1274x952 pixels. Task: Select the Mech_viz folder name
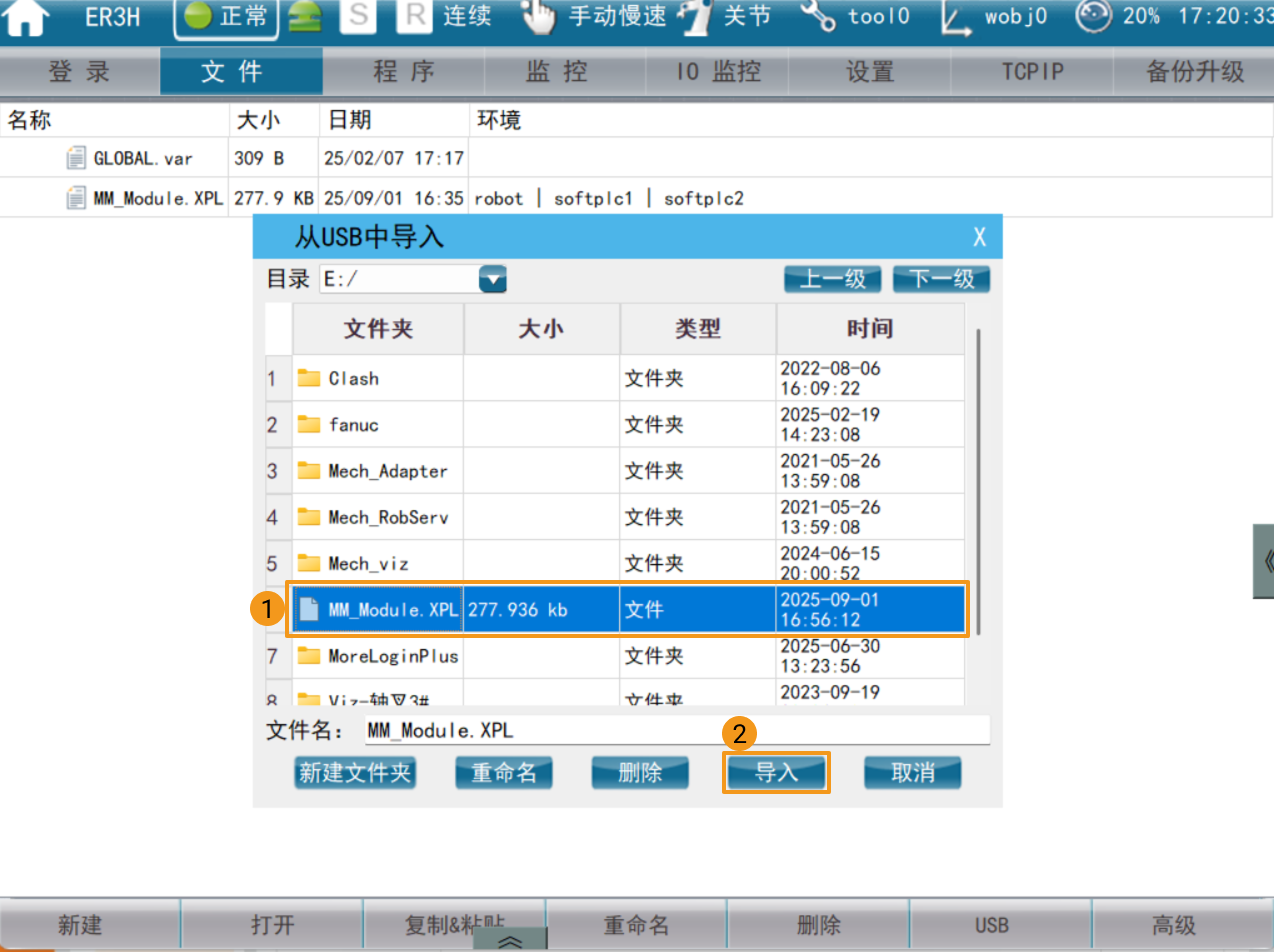pyautogui.click(x=368, y=563)
